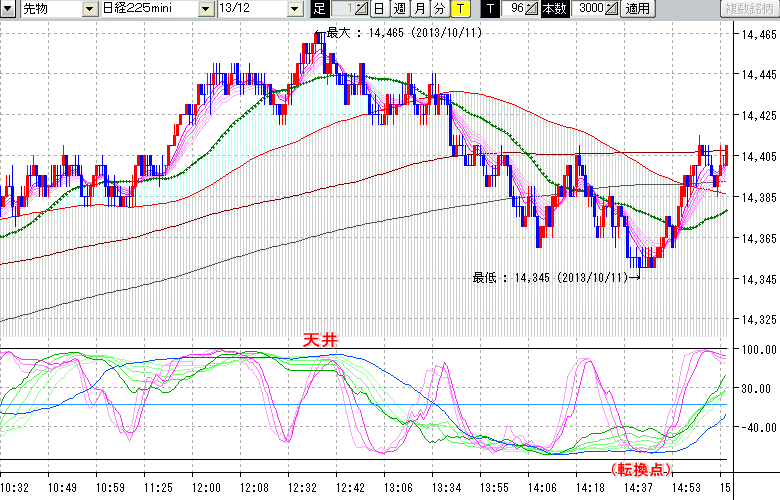Viewport: 780px width, 500px height.
Task: Click the leftmost small arrow menu button
Action: point(9,9)
